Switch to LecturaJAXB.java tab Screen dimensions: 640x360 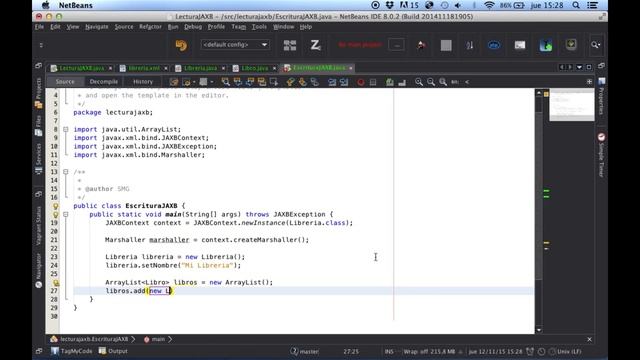81,68
